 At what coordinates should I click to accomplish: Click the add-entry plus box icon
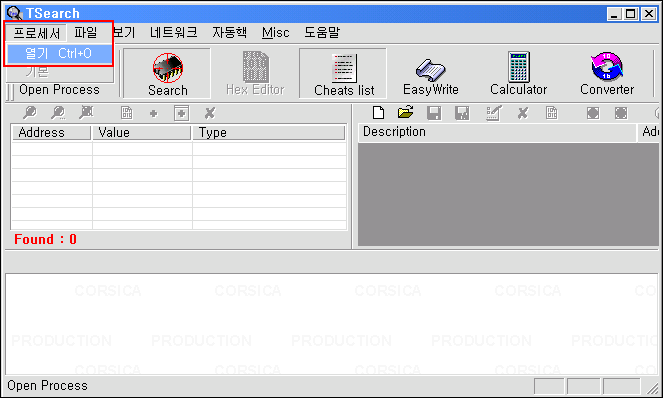[x=181, y=113]
